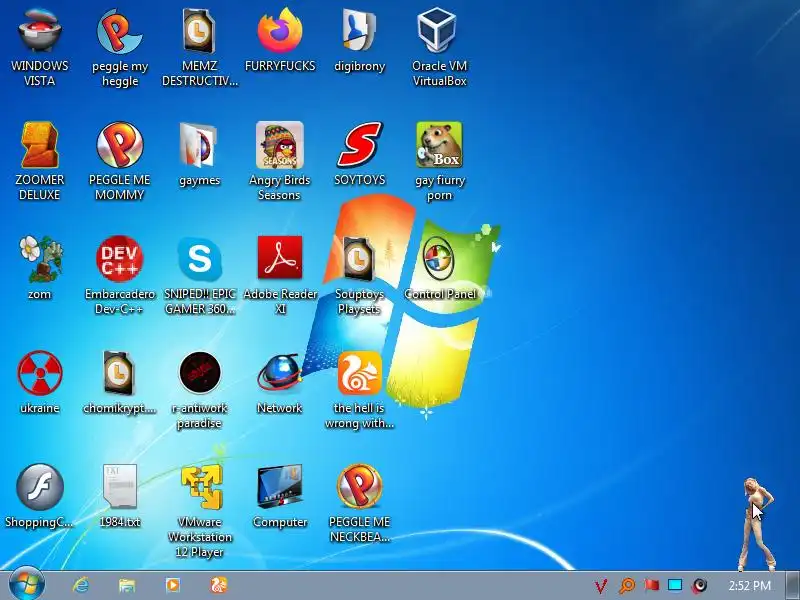Image resolution: width=800 pixels, height=600 pixels.
Task: Select the peggle my heggle shortcut
Action: click(119, 32)
